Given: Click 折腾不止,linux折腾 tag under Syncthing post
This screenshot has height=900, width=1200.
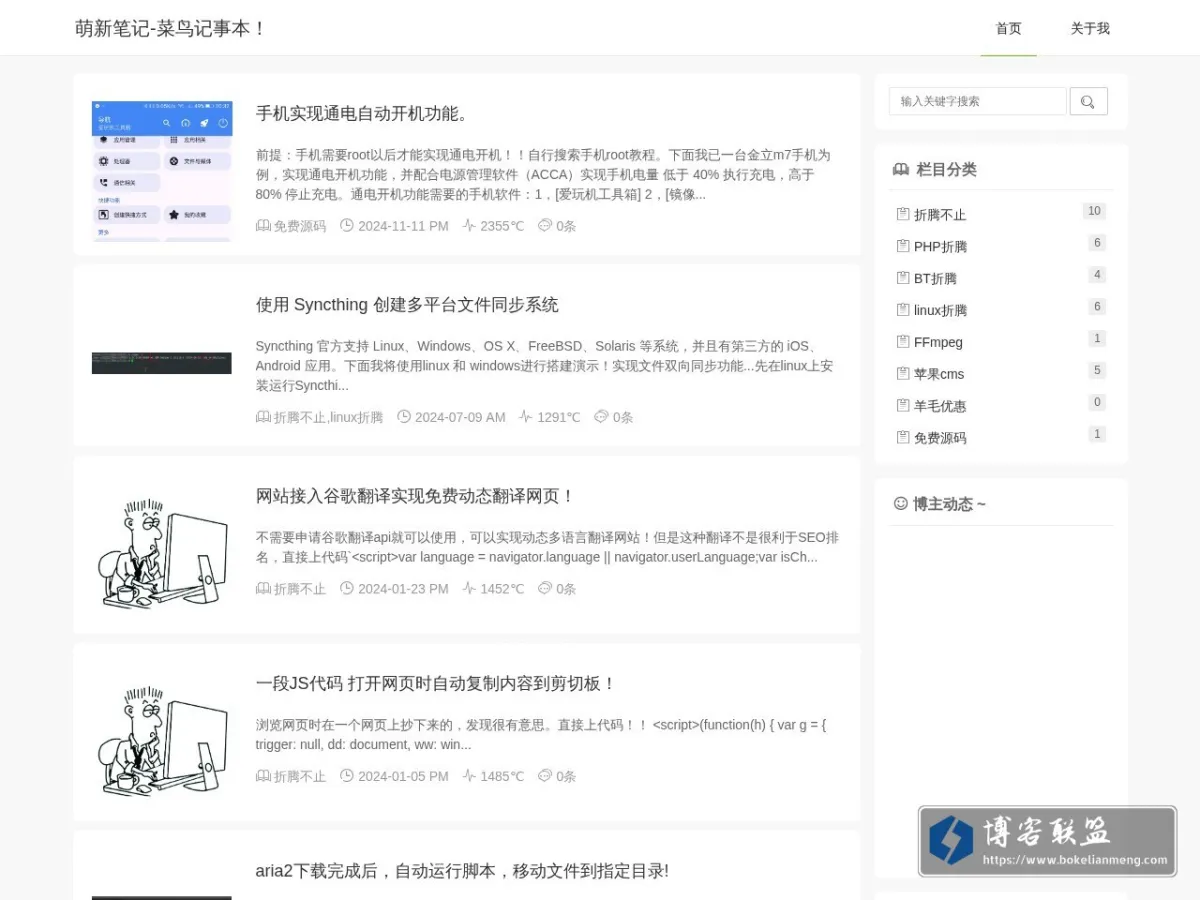Looking at the screenshot, I should point(328,417).
